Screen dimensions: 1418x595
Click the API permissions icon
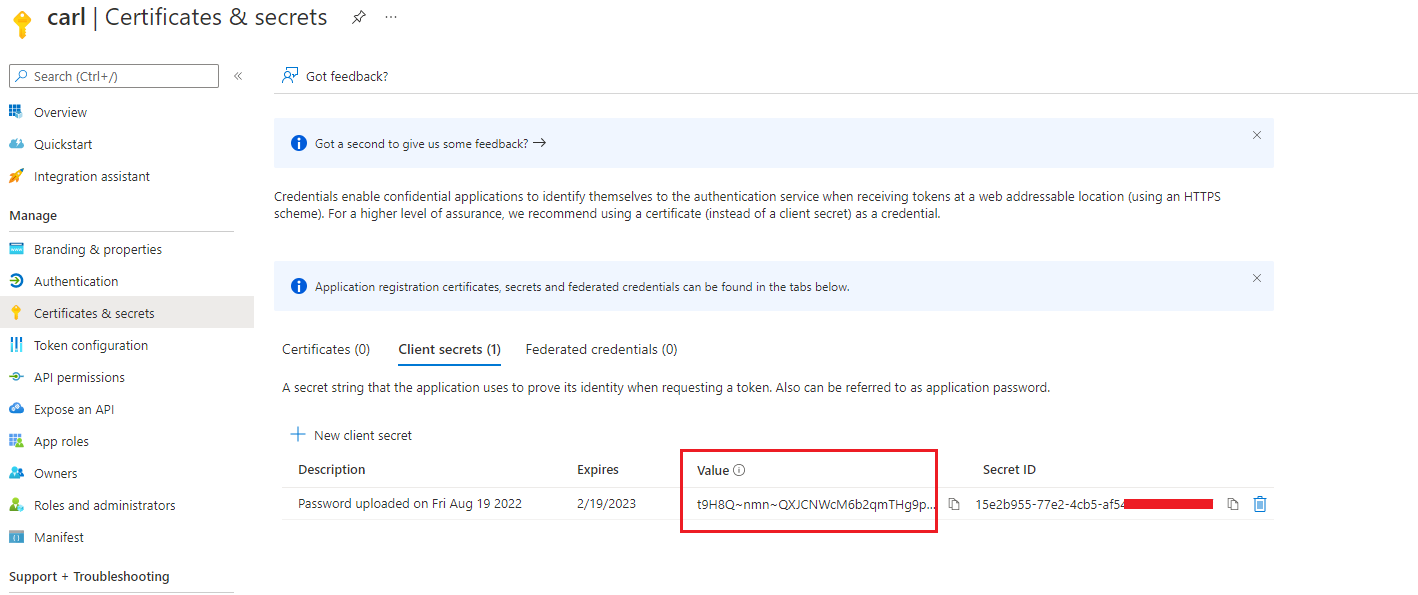16,377
